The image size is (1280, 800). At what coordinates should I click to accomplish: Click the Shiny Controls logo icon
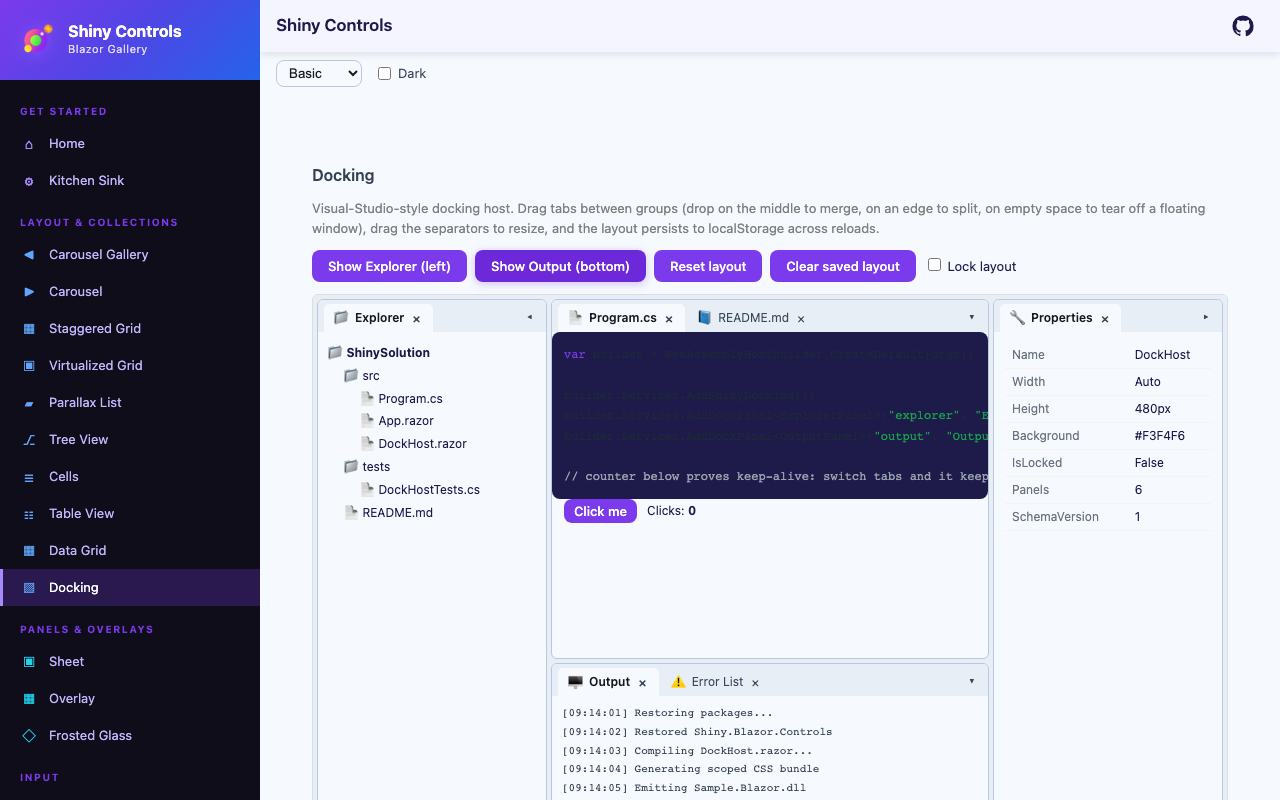(x=38, y=39)
